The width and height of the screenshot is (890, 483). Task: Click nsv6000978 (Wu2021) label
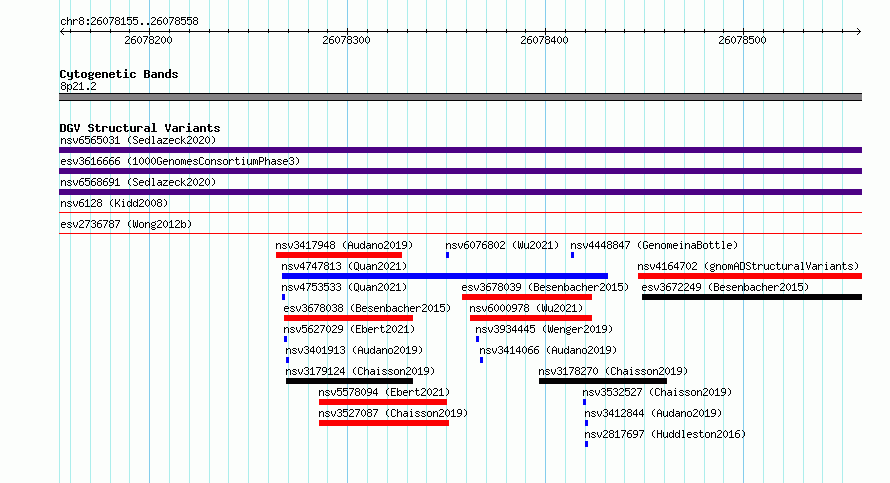[x=526, y=308]
